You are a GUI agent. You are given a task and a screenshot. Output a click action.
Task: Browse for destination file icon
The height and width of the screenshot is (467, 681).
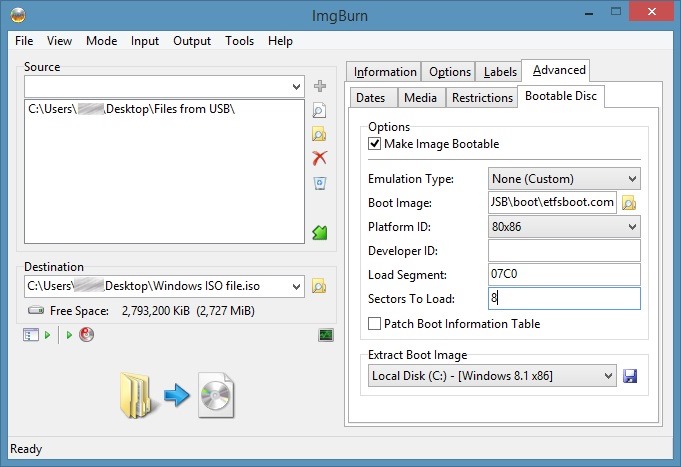pyautogui.click(x=319, y=286)
